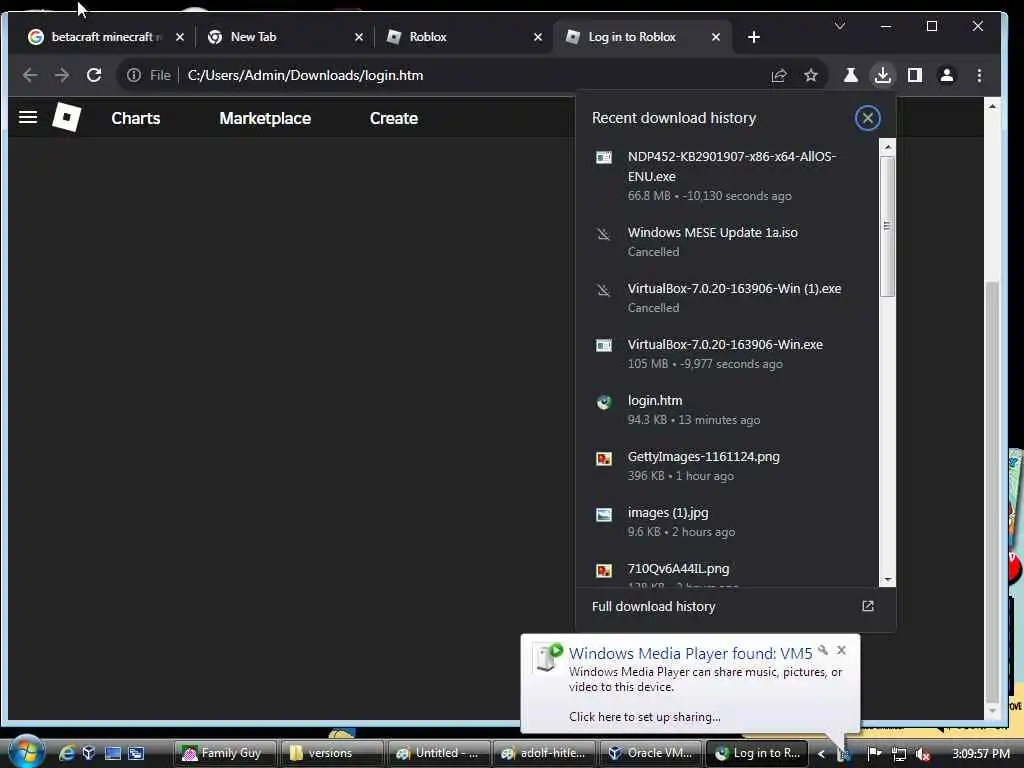Click VirtualBox-7.0.20-163906-Win.exe file icon
This screenshot has width=1024, height=768.
click(x=603, y=345)
